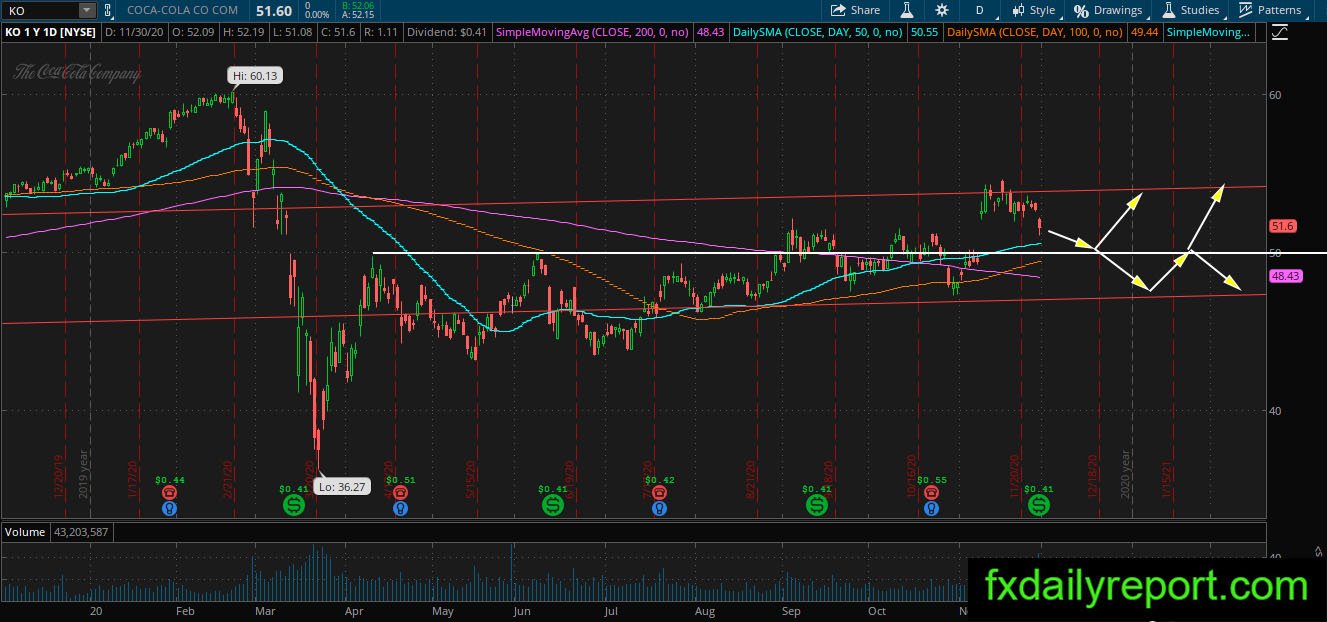The image size is (1327, 622).
Task: Click the 40 price axis label
Action: [1274, 411]
